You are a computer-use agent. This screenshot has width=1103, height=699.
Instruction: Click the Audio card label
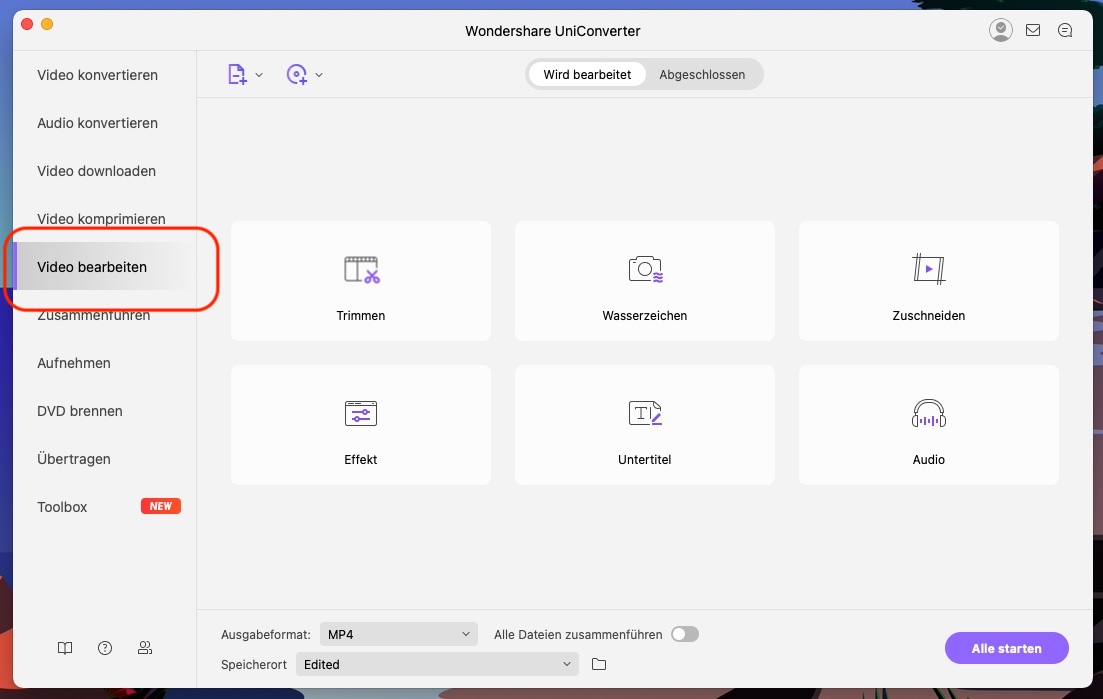[x=929, y=459]
